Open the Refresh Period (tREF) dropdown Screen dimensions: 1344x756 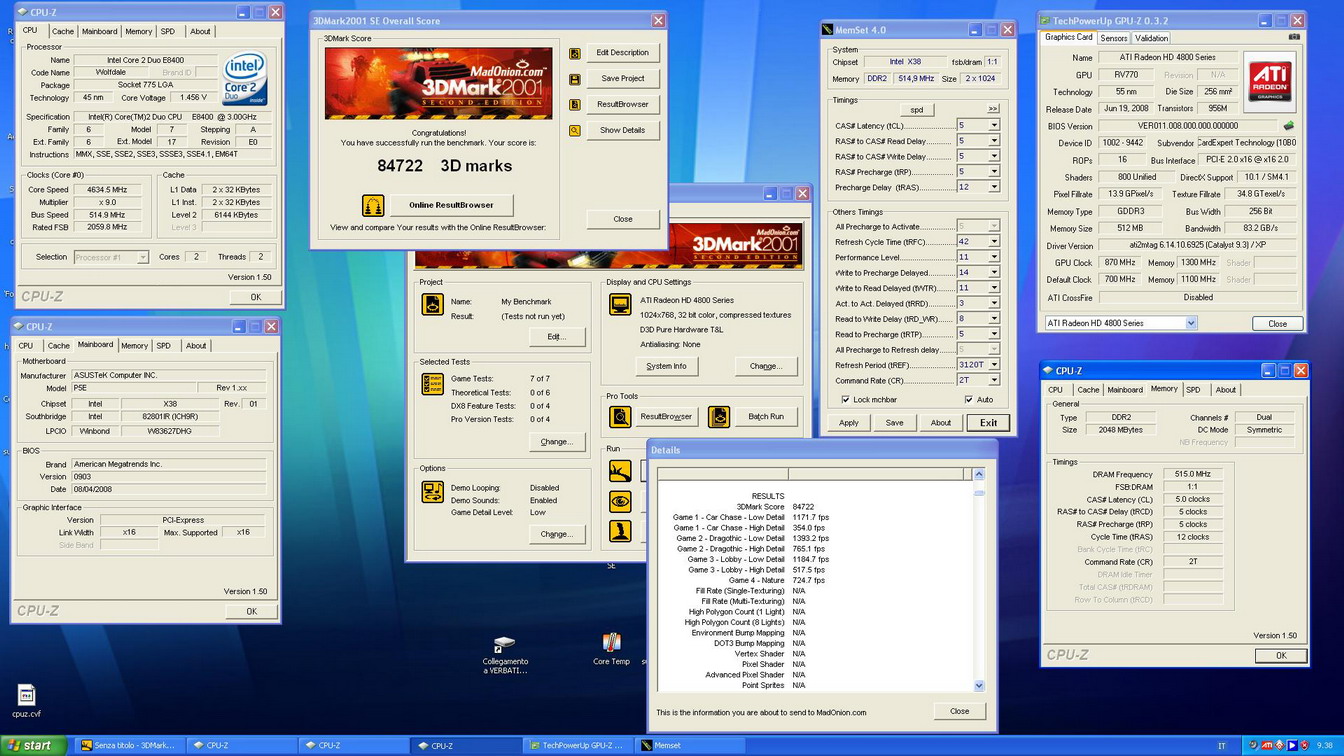coord(993,365)
